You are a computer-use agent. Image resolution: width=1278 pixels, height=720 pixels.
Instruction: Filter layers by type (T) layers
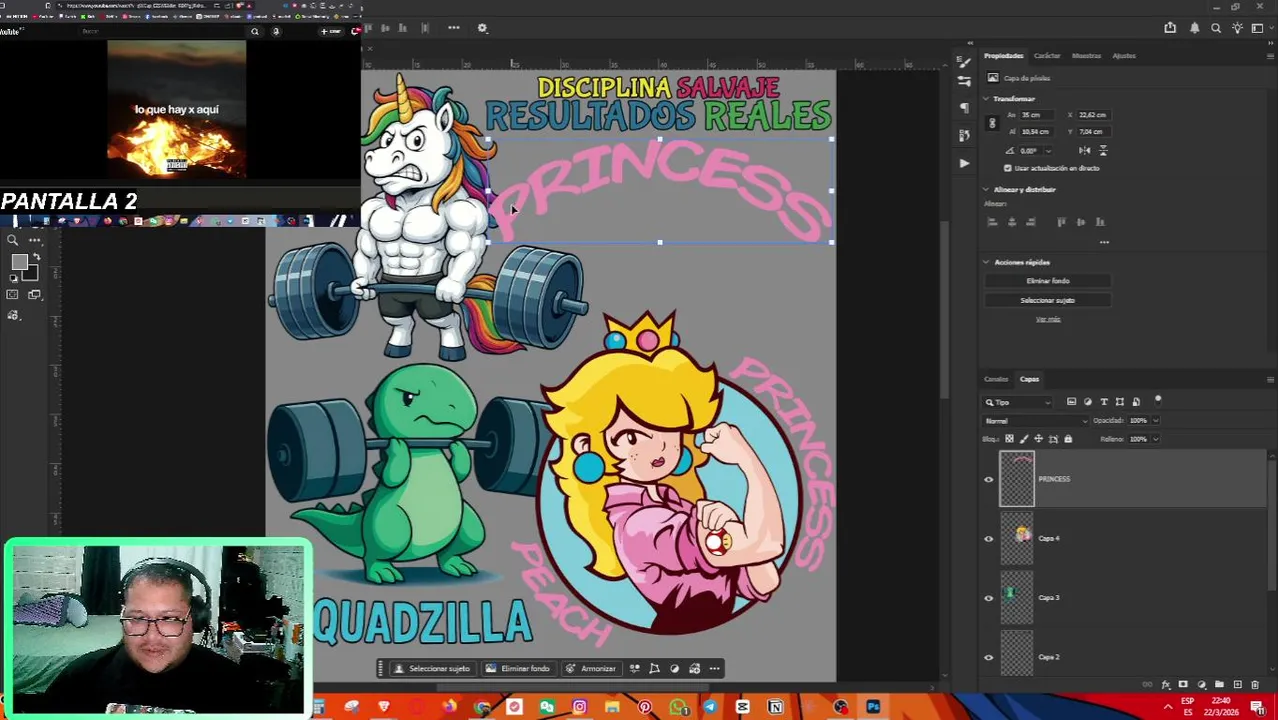pyautogui.click(x=1104, y=402)
